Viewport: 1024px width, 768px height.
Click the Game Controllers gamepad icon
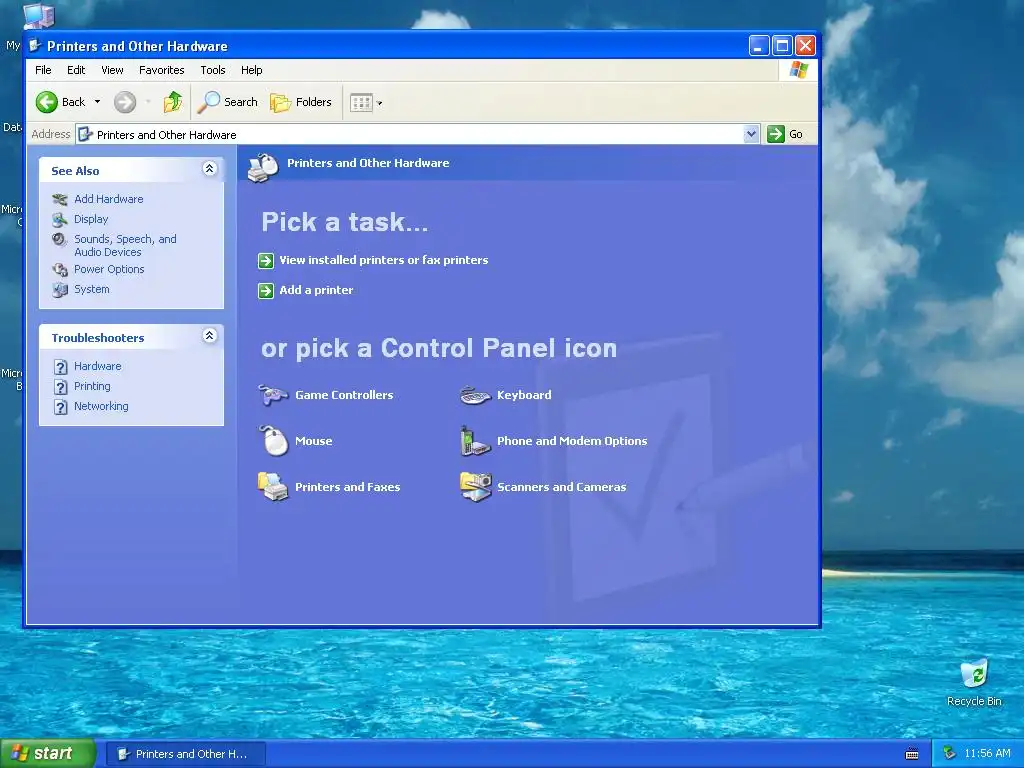coord(273,395)
